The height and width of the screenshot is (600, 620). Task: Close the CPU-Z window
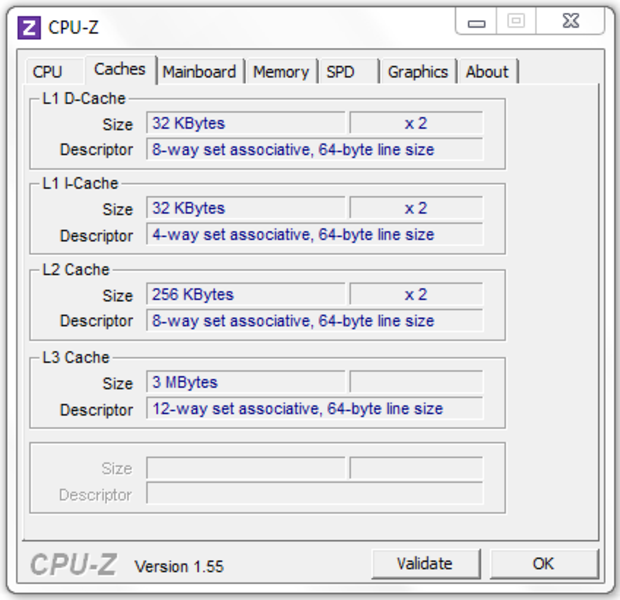570,21
